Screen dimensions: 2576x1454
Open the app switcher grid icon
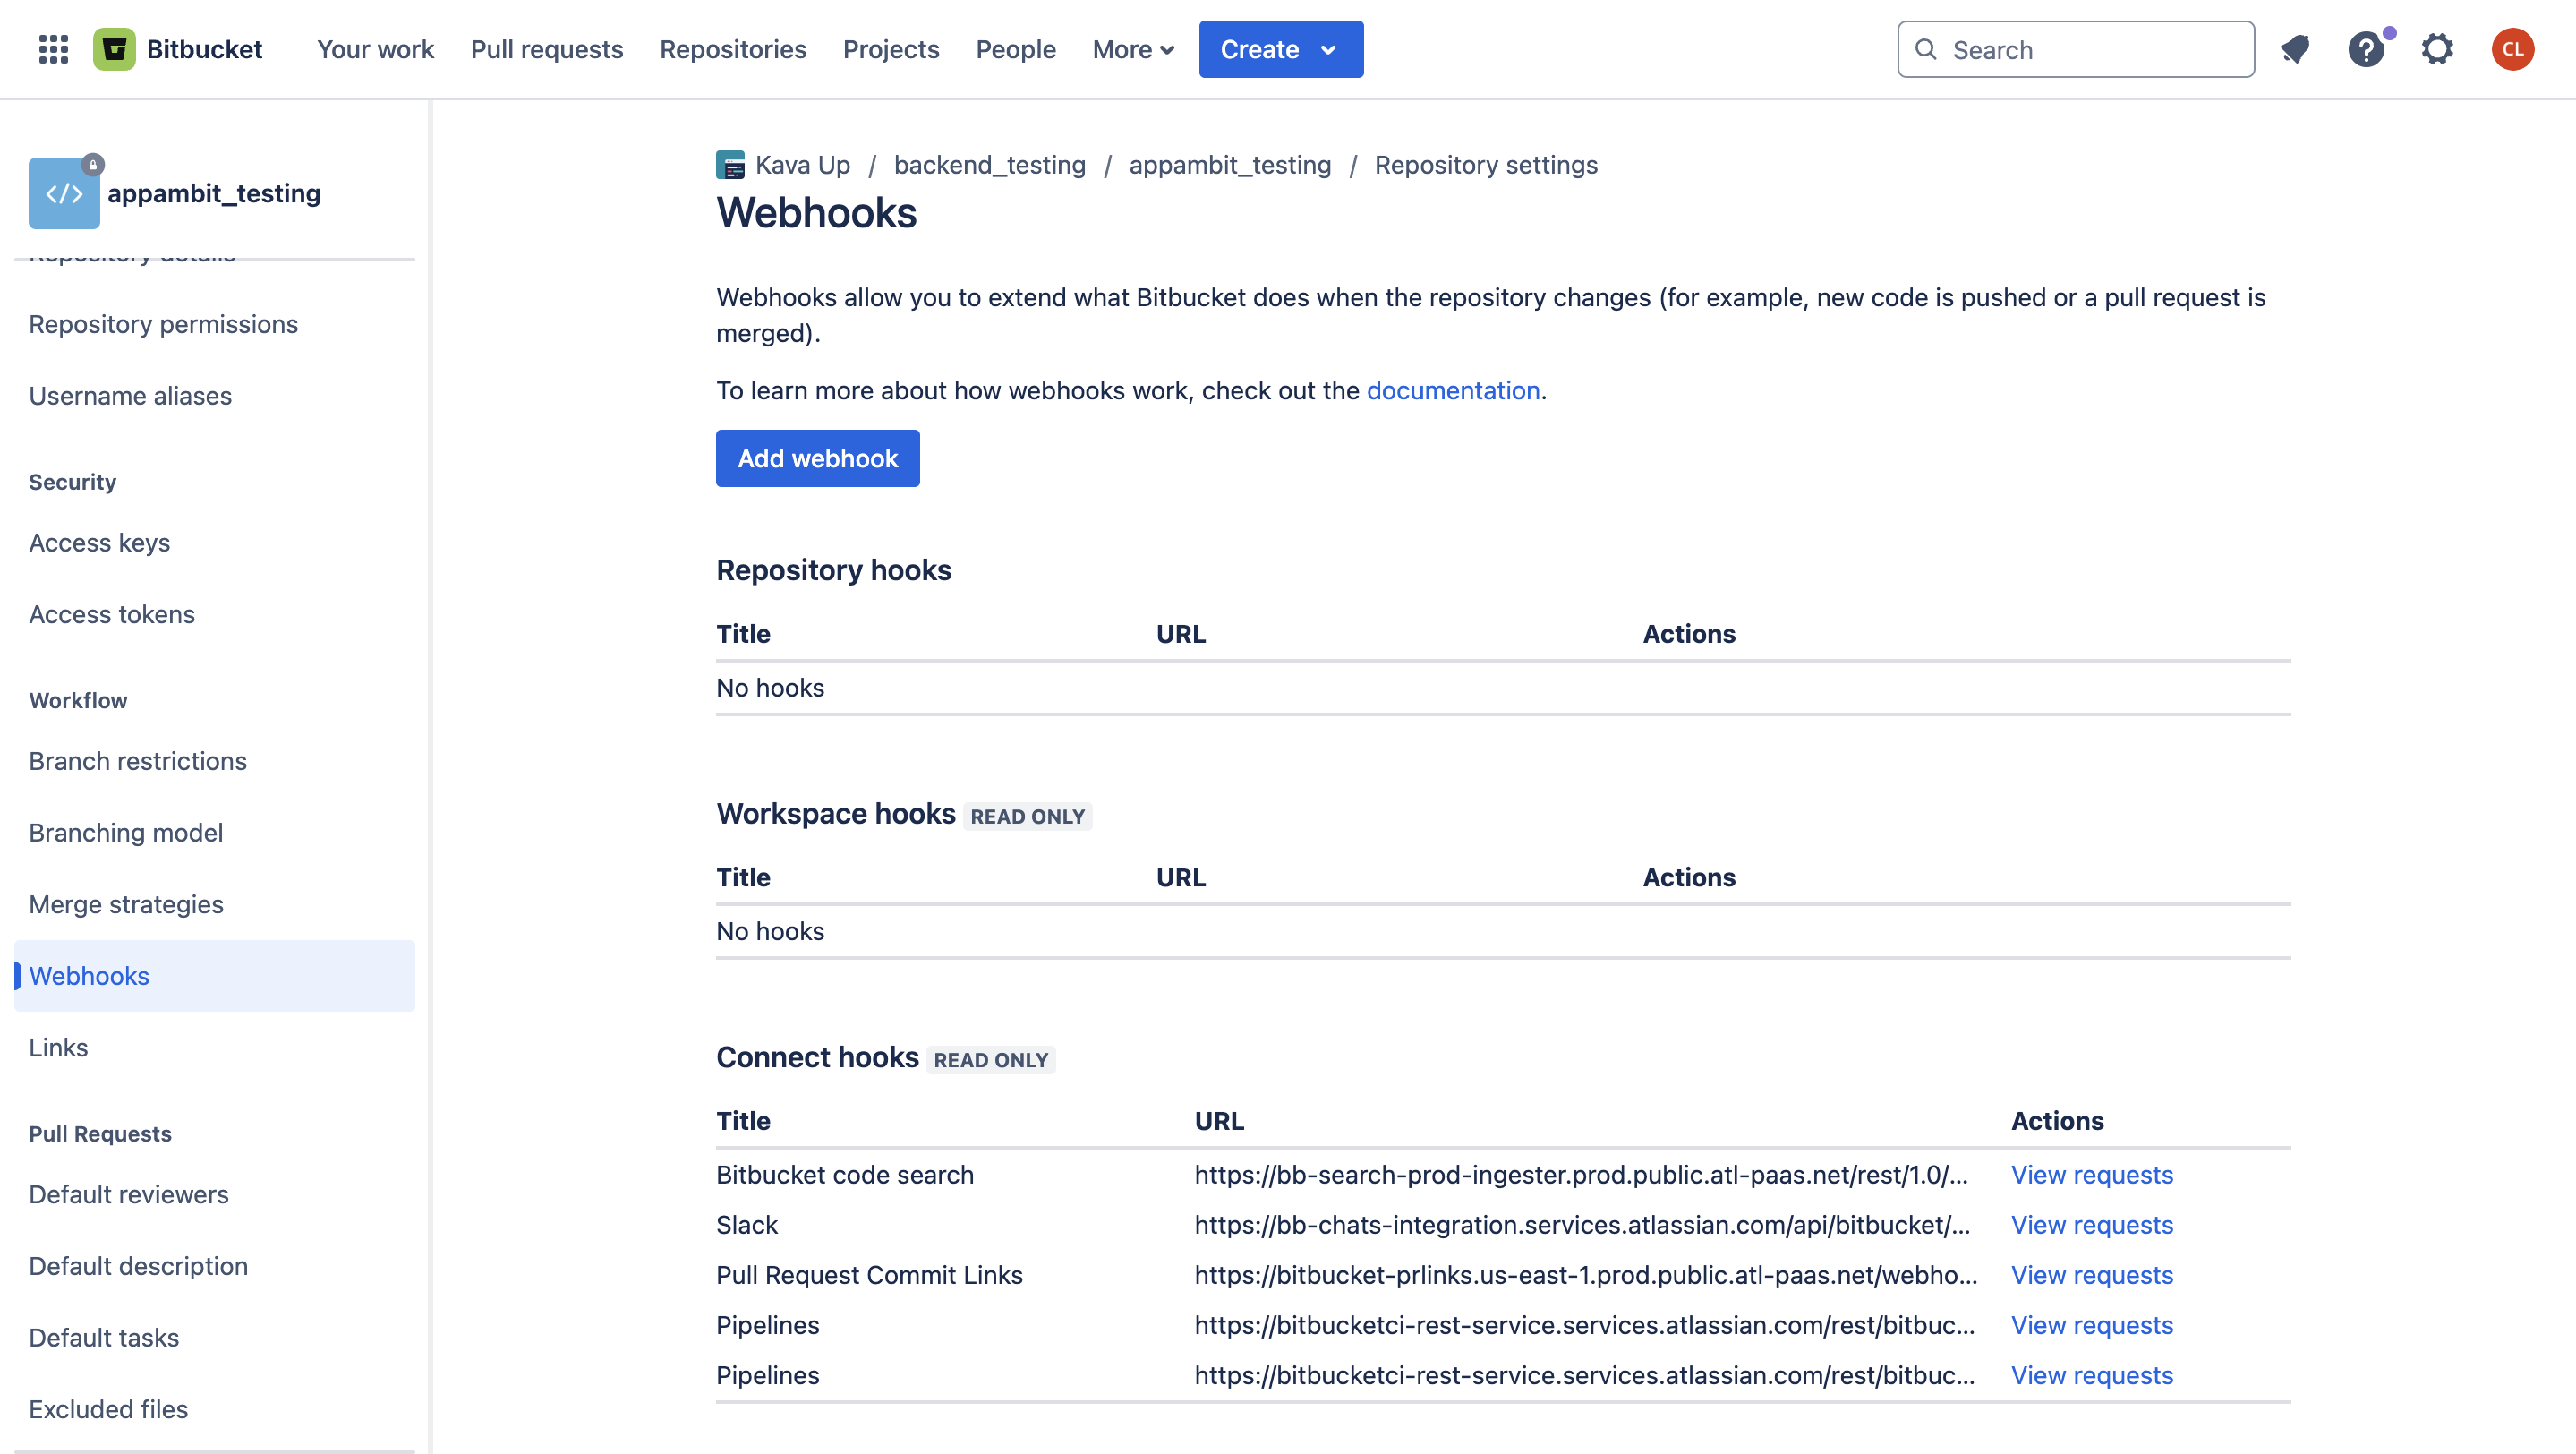[x=53, y=49]
